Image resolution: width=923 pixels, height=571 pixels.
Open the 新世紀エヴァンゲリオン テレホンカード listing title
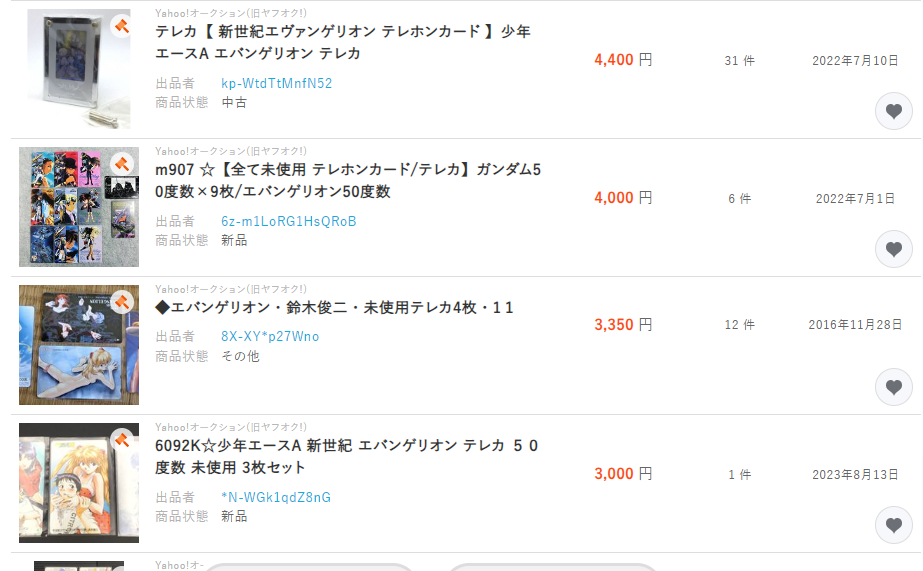343,42
